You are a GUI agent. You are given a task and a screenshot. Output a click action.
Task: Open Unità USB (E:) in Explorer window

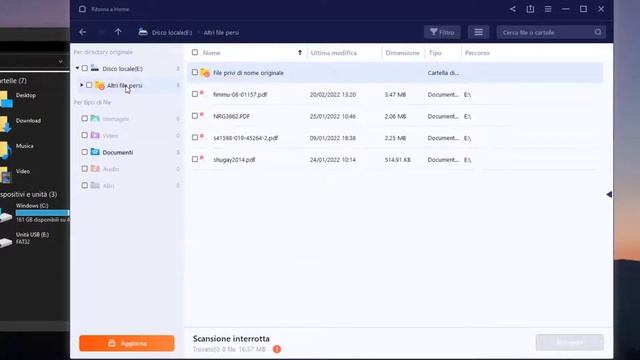25,238
